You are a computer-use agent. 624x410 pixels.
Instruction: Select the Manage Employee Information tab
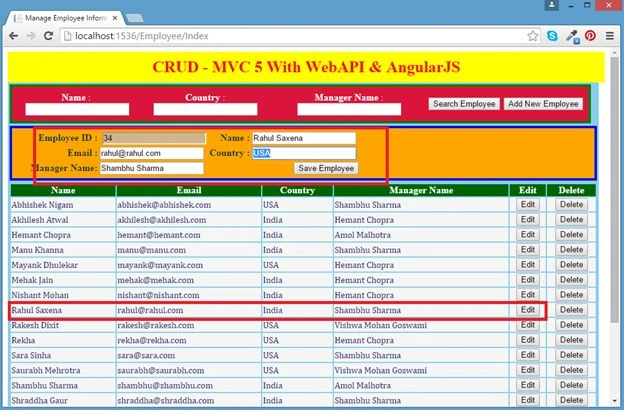[66, 18]
